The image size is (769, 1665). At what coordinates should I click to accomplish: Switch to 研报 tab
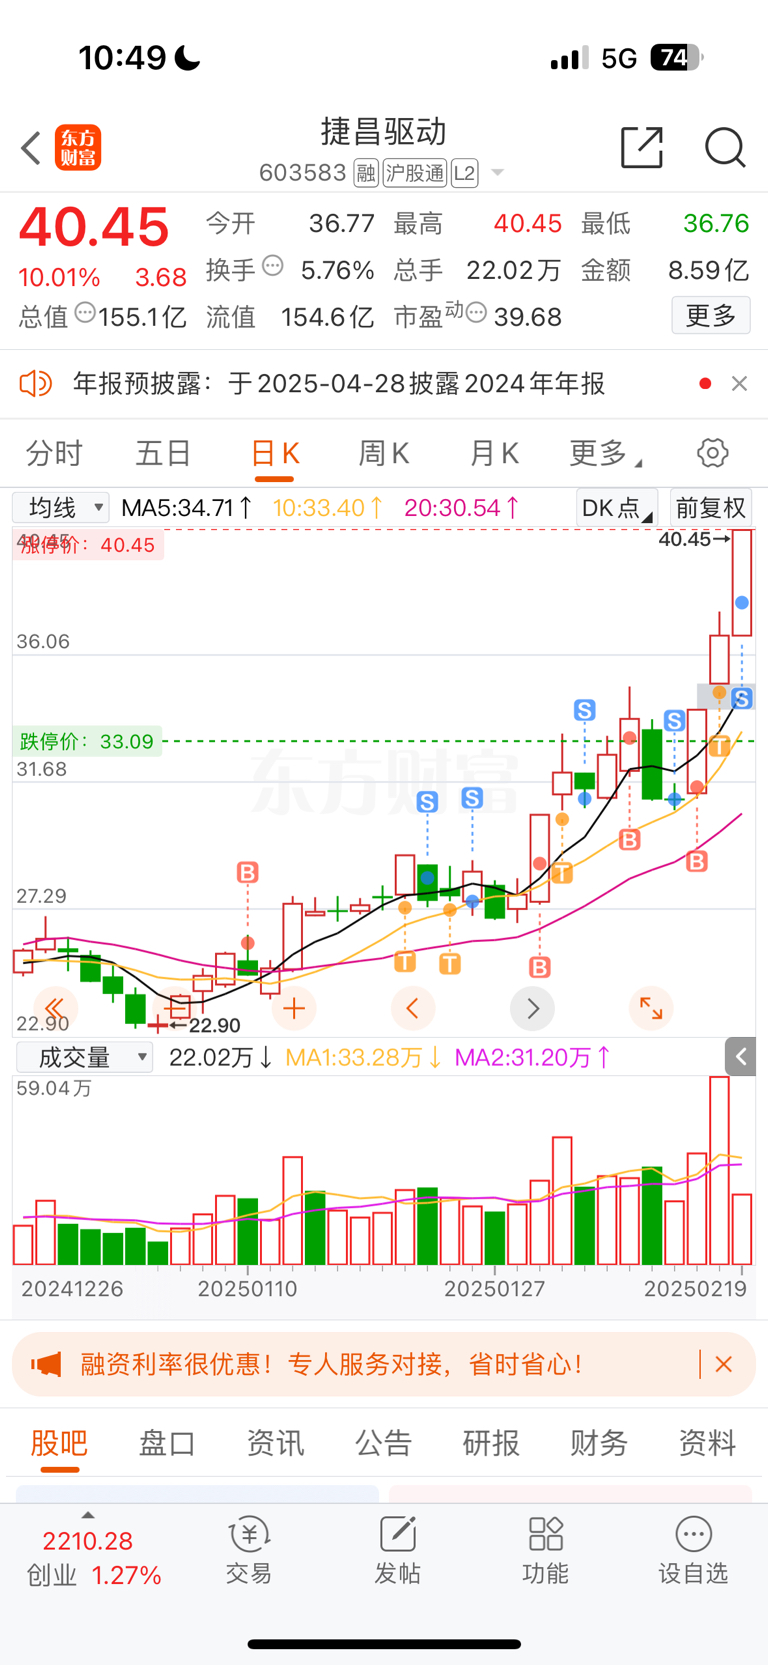(491, 1443)
